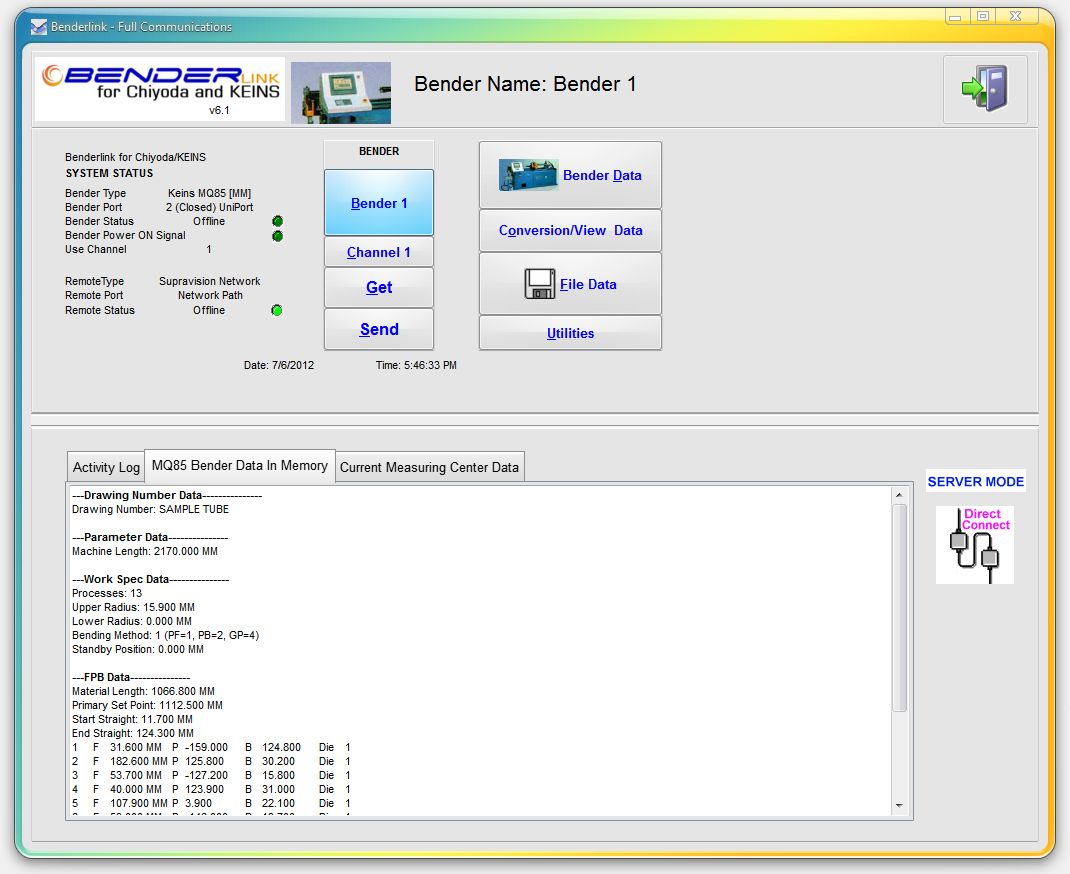Image resolution: width=1070 pixels, height=874 pixels.
Task: Select Channel 1 button
Action: (x=379, y=252)
